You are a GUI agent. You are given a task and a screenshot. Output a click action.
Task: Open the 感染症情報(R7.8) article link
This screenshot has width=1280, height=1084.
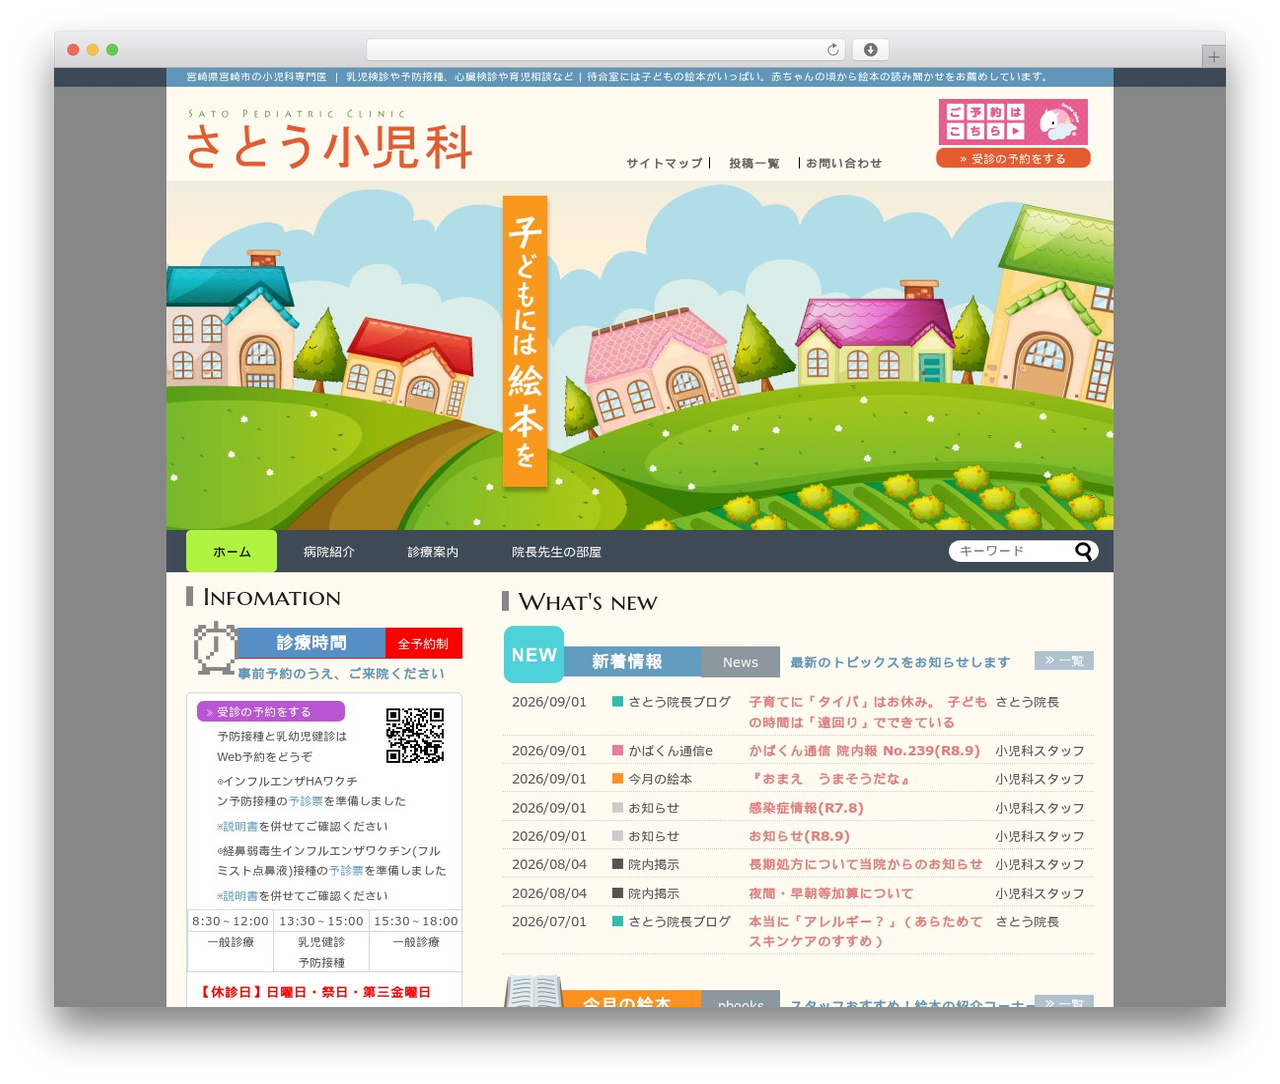point(806,807)
